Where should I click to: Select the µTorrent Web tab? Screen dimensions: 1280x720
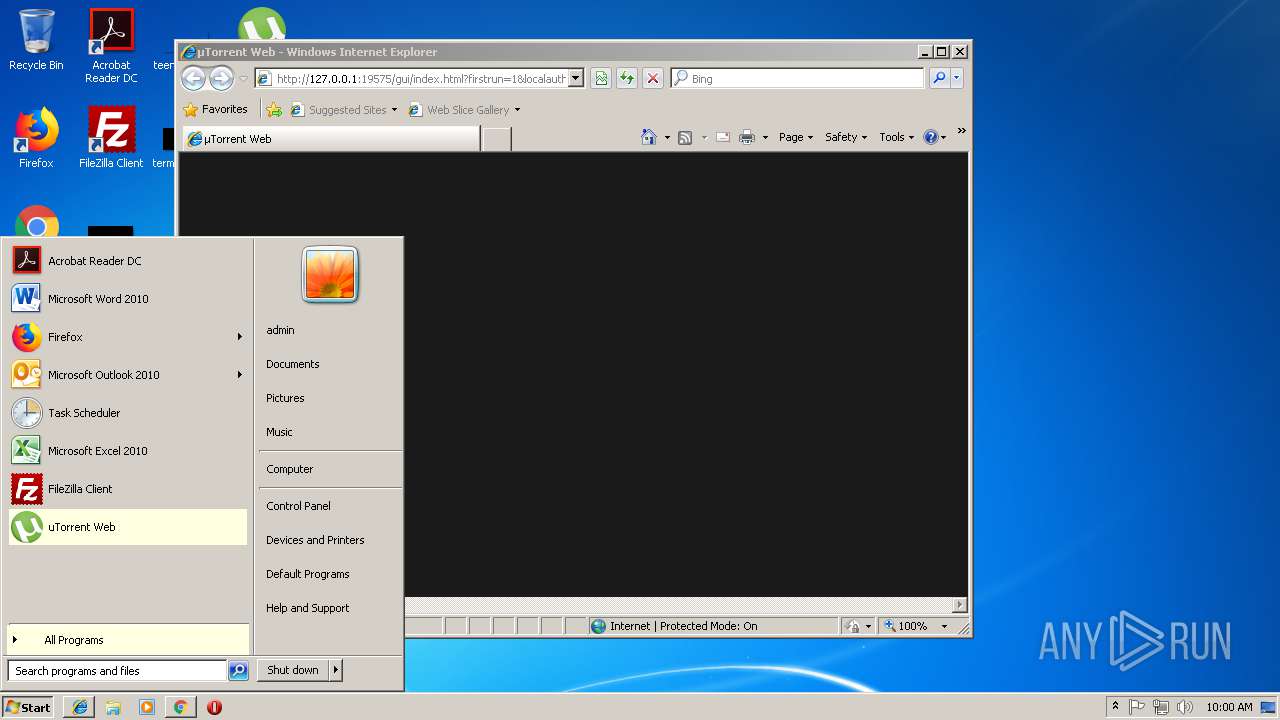(x=331, y=139)
